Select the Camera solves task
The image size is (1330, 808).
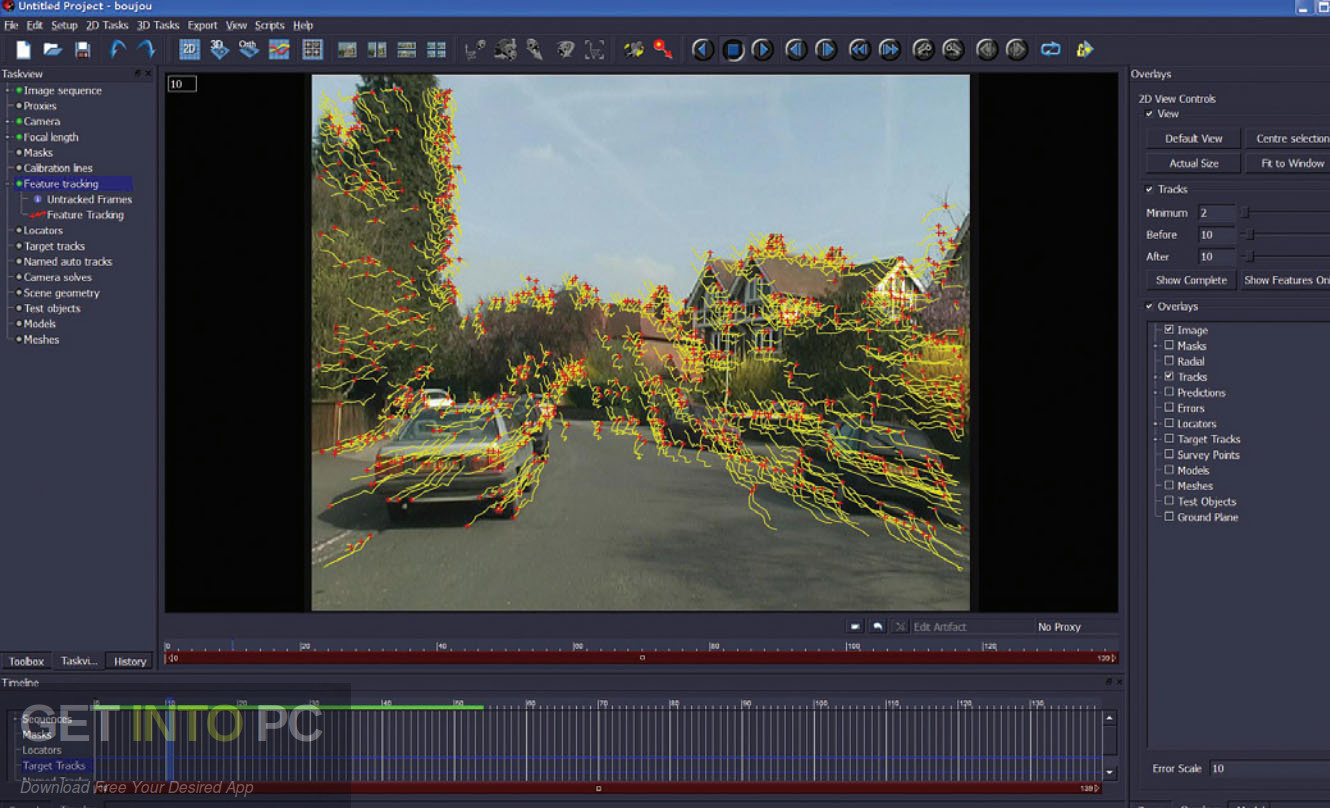point(58,277)
